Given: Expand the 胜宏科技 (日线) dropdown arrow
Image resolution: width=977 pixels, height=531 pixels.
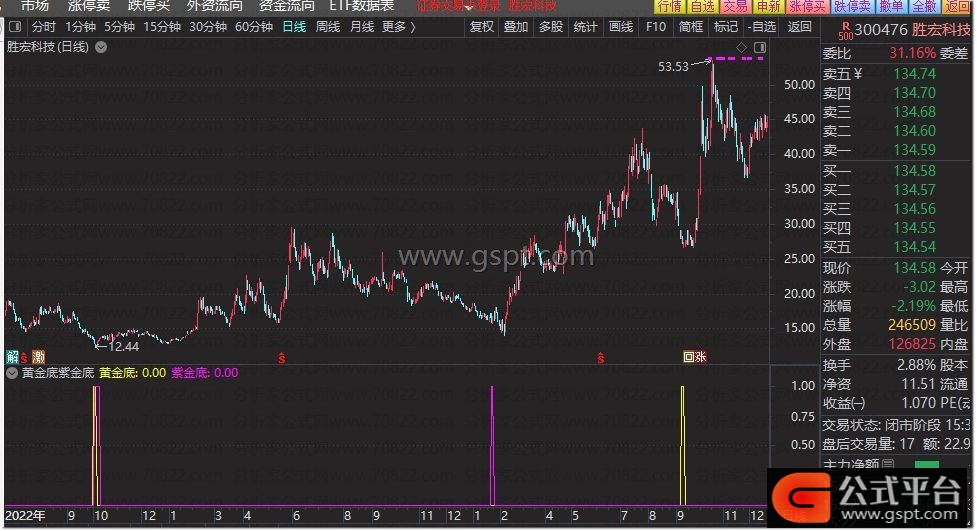Looking at the screenshot, I should tap(100, 47).
